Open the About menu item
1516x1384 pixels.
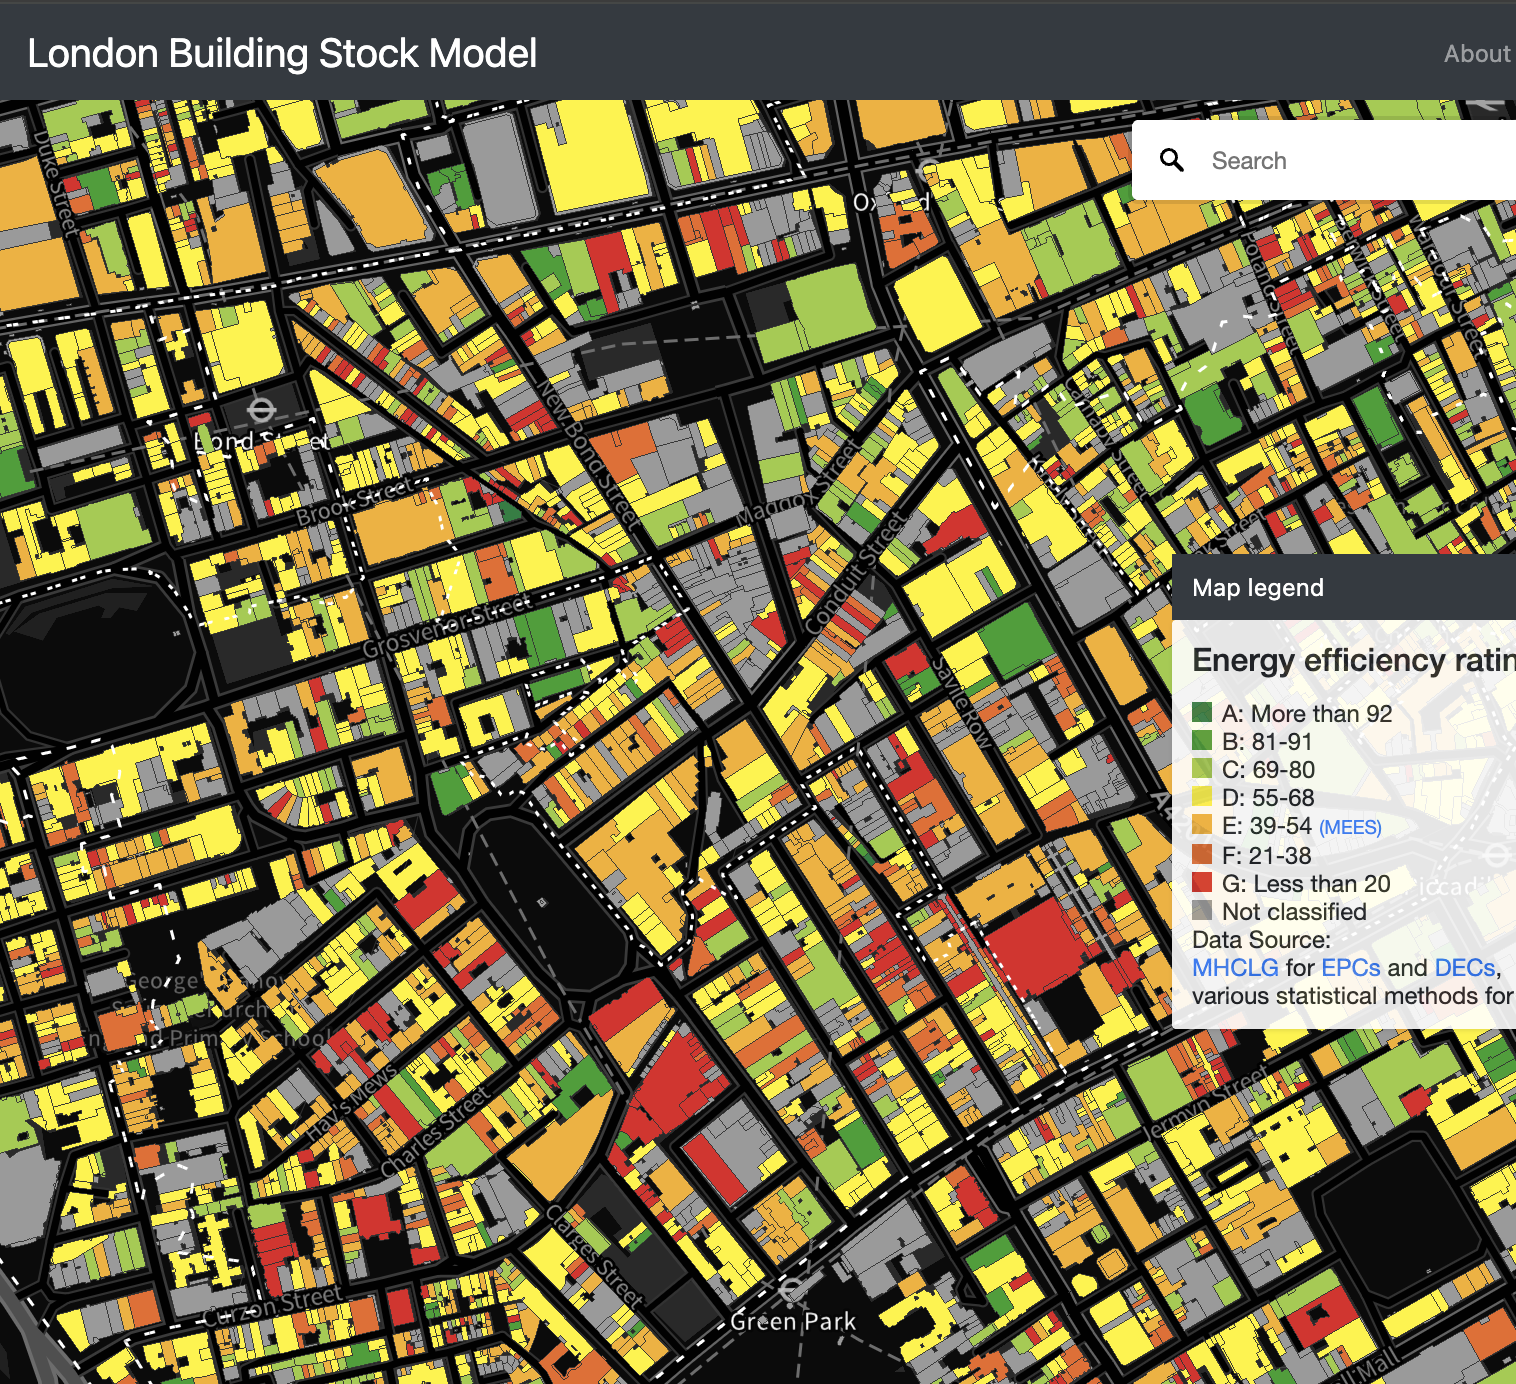(x=1477, y=54)
